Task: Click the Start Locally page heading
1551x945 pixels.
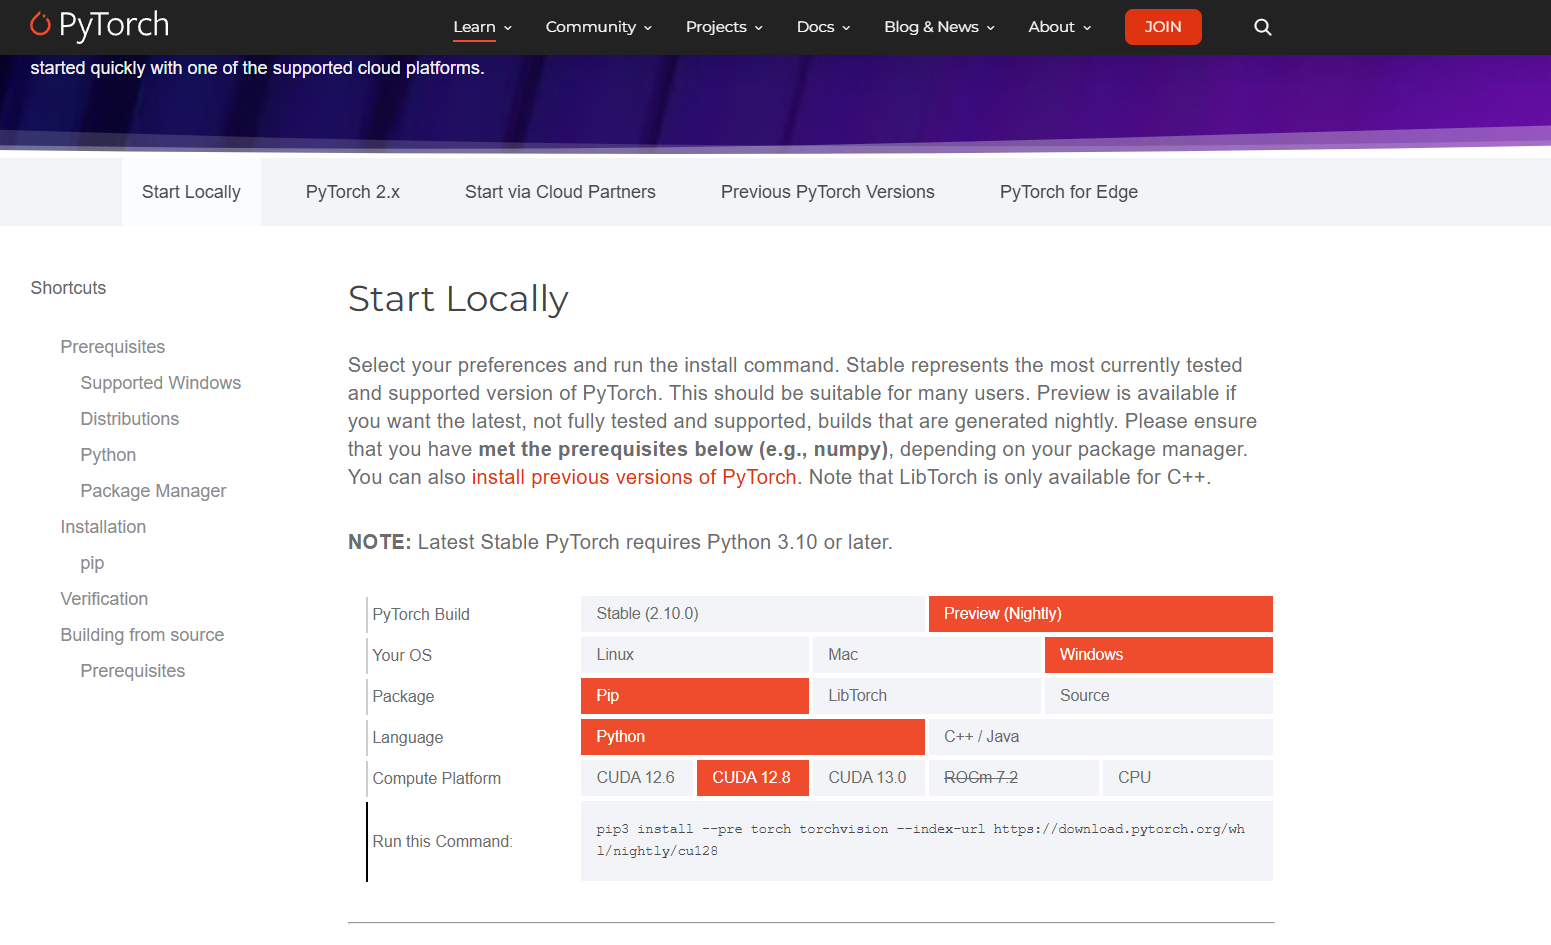Action: point(458,299)
